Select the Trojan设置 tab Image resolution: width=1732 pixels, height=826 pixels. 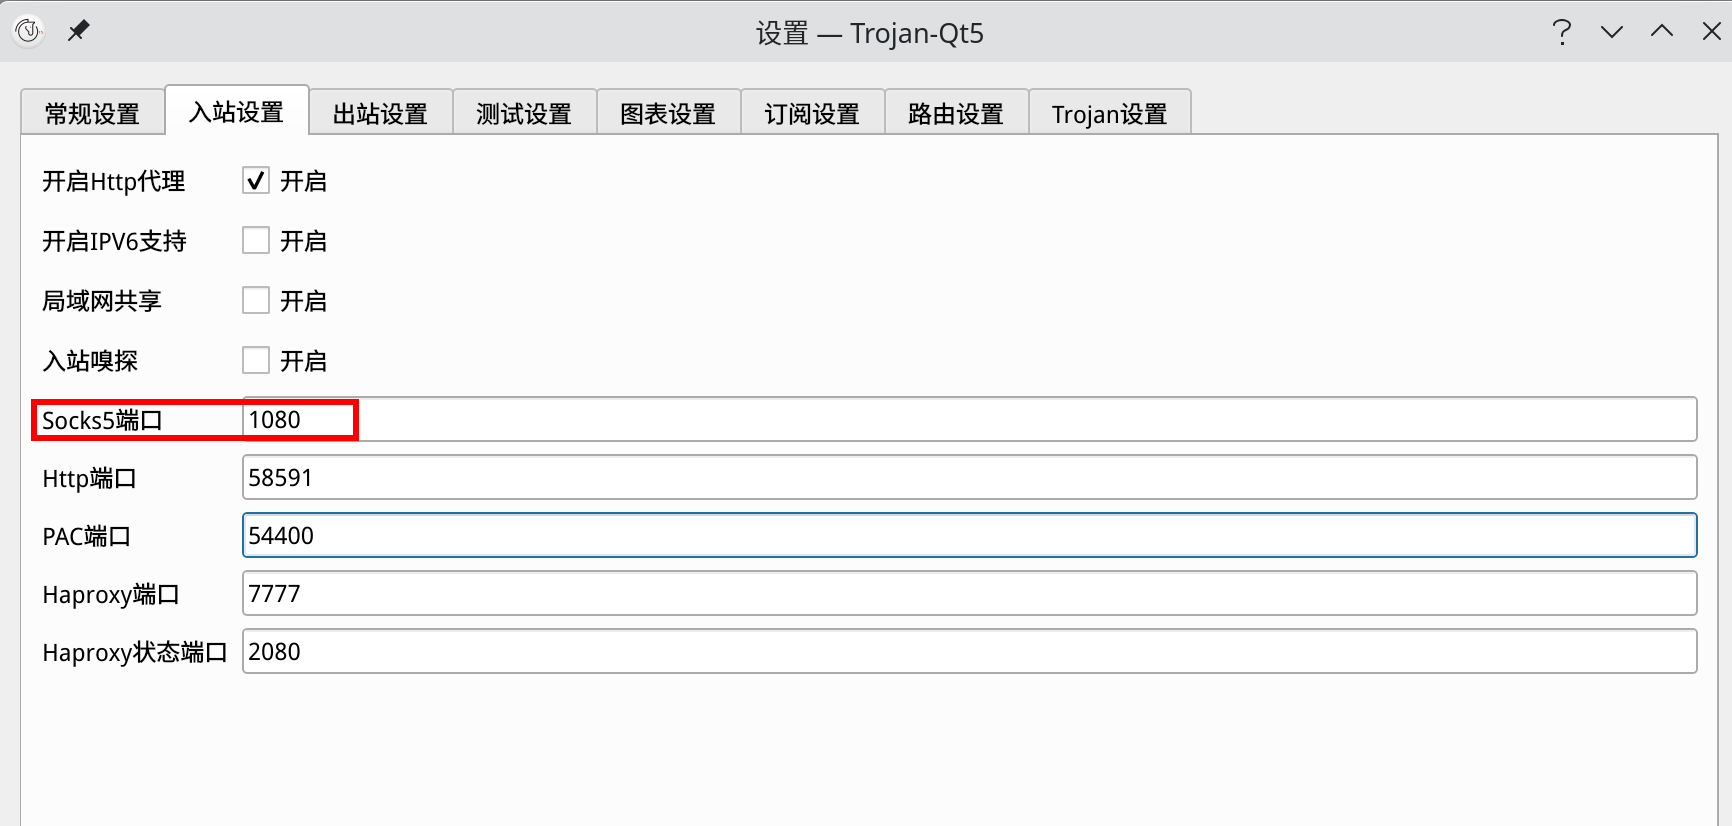click(x=1110, y=114)
